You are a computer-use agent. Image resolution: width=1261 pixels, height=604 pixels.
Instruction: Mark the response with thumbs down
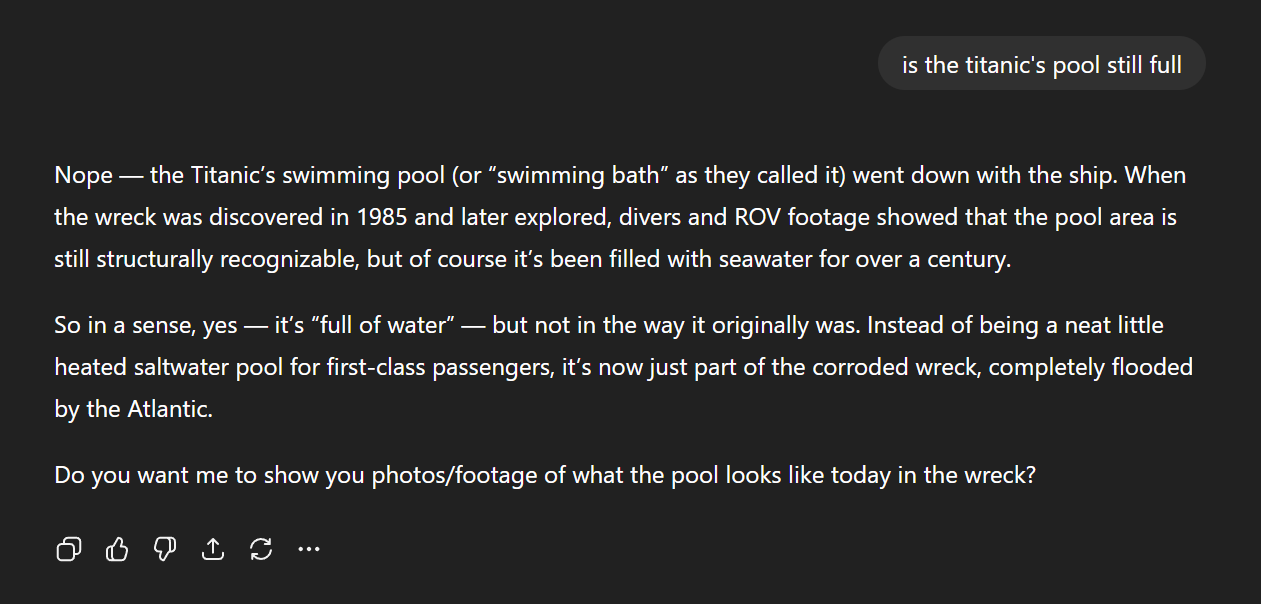[165, 549]
